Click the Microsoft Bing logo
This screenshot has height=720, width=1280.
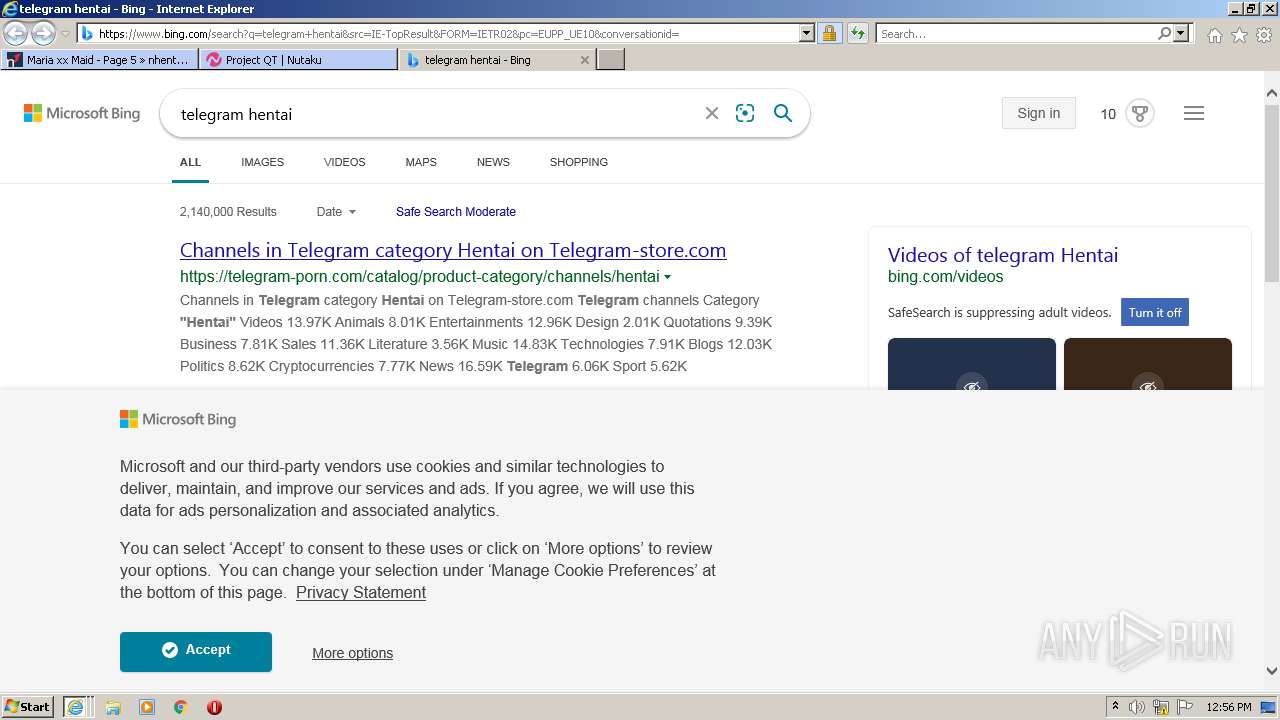click(x=82, y=114)
